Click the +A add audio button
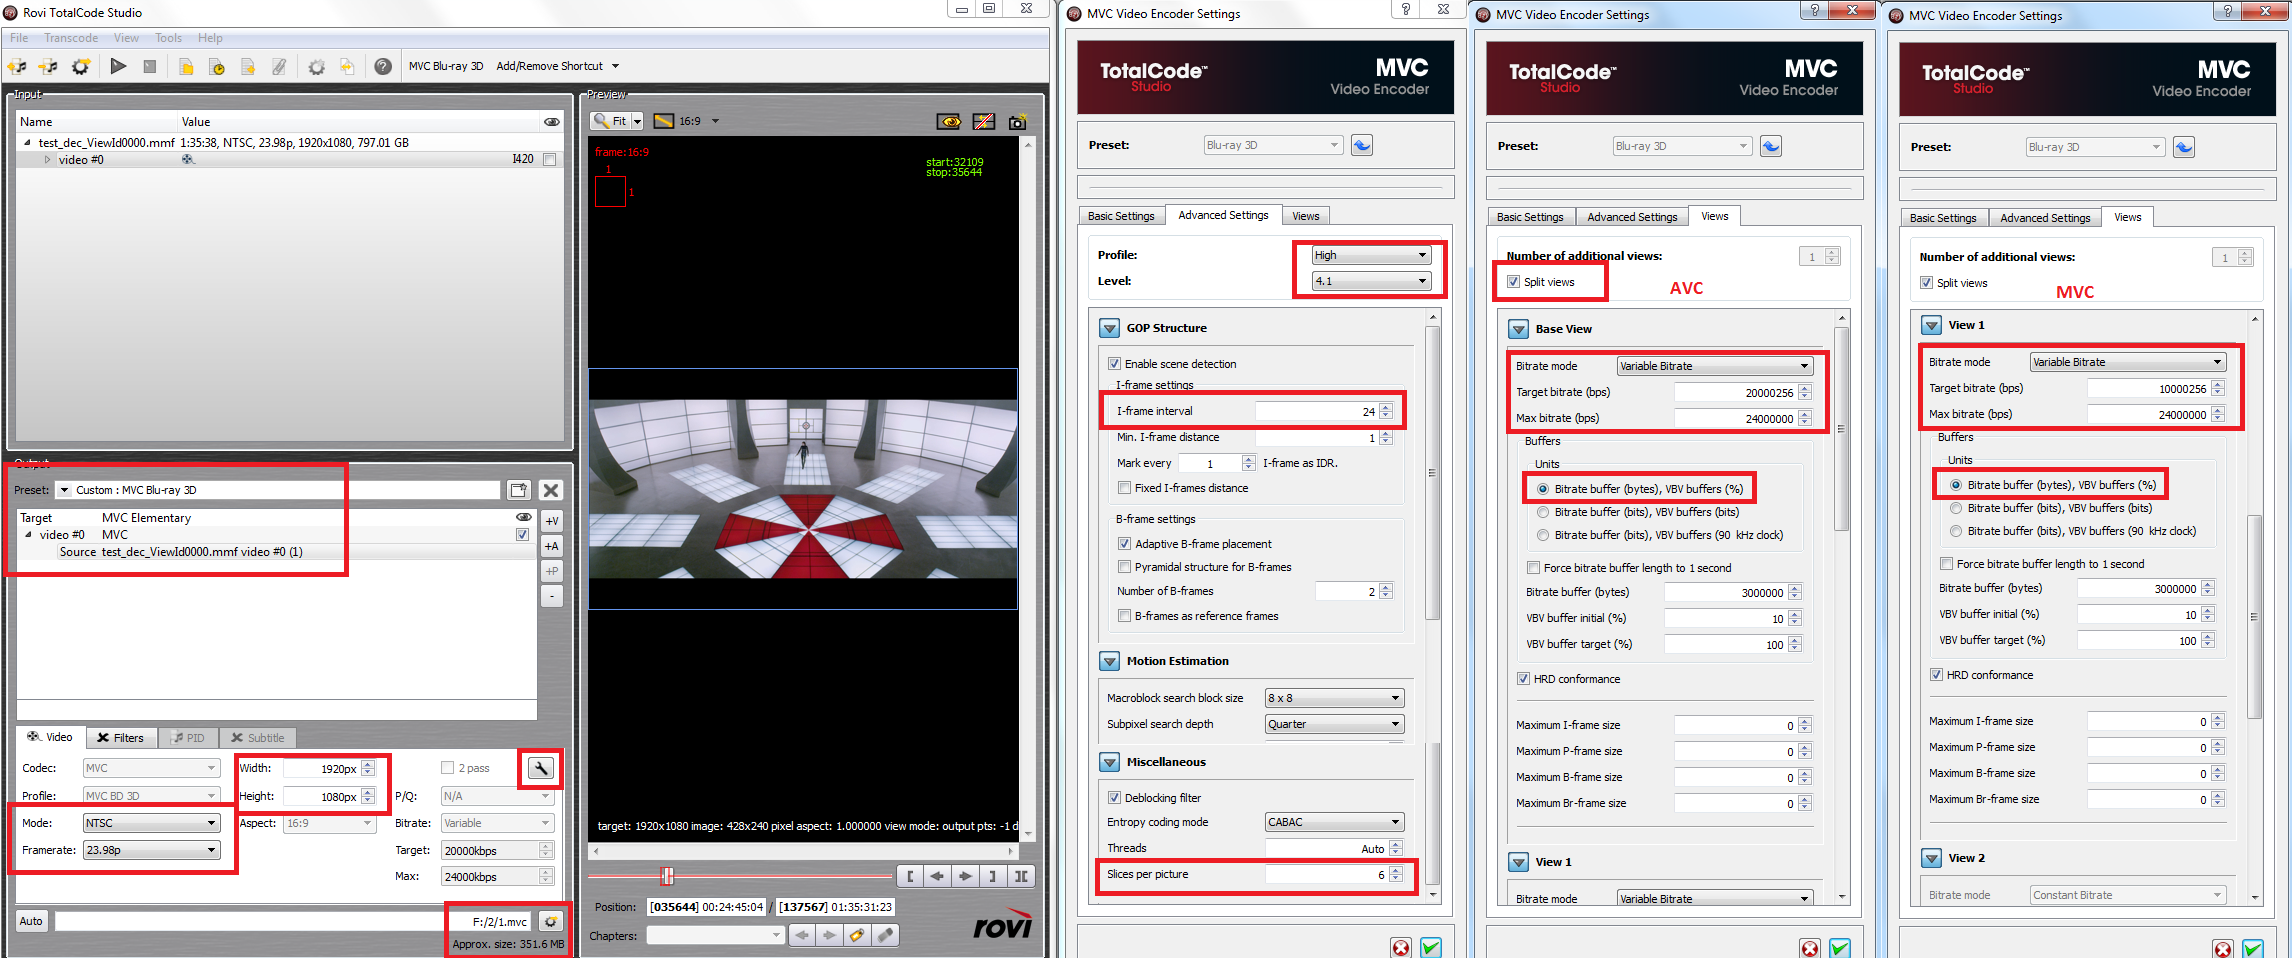This screenshot has width=2292, height=958. (x=551, y=546)
